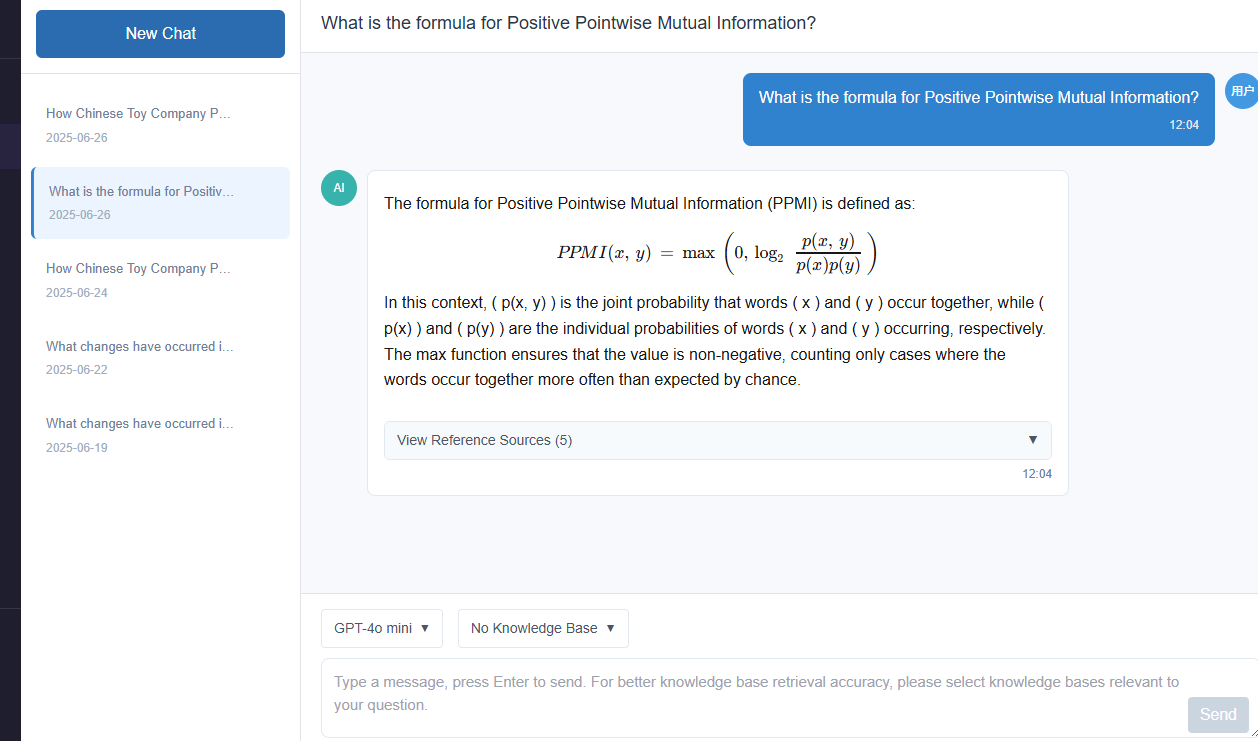Screen dimensions: 1258x741
Task: Open What changes have occurred chat from 2025-06-19
Action: (x=160, y=435)
